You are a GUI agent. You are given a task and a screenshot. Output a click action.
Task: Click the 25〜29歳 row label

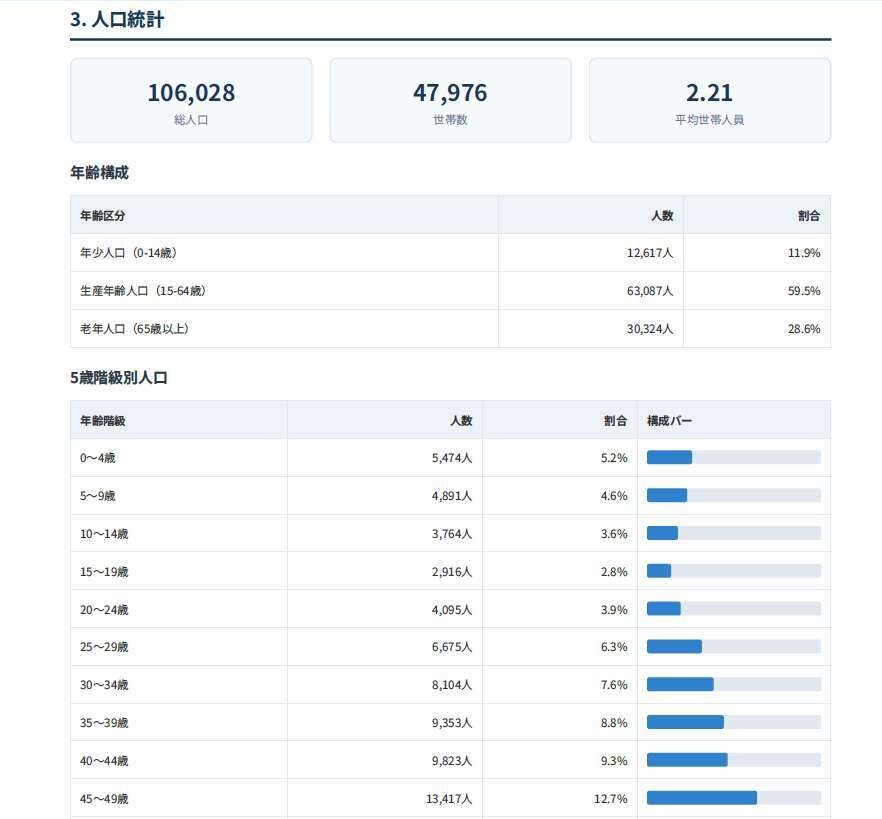(104, 647)
